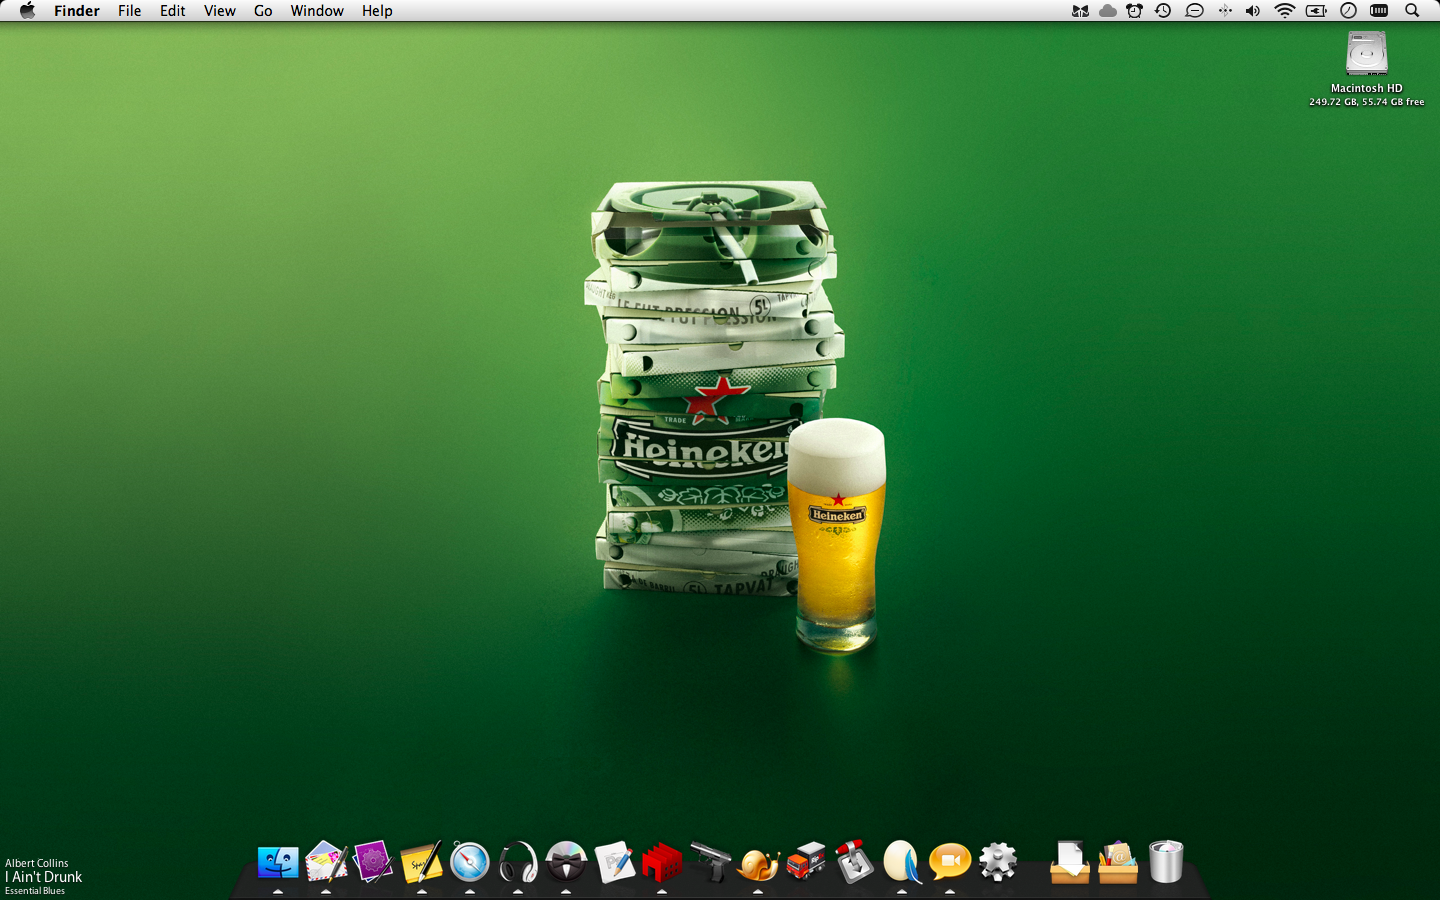Launch the Transmit truck app
Screen dimensions: 1440x900
(x=806, y=862)
